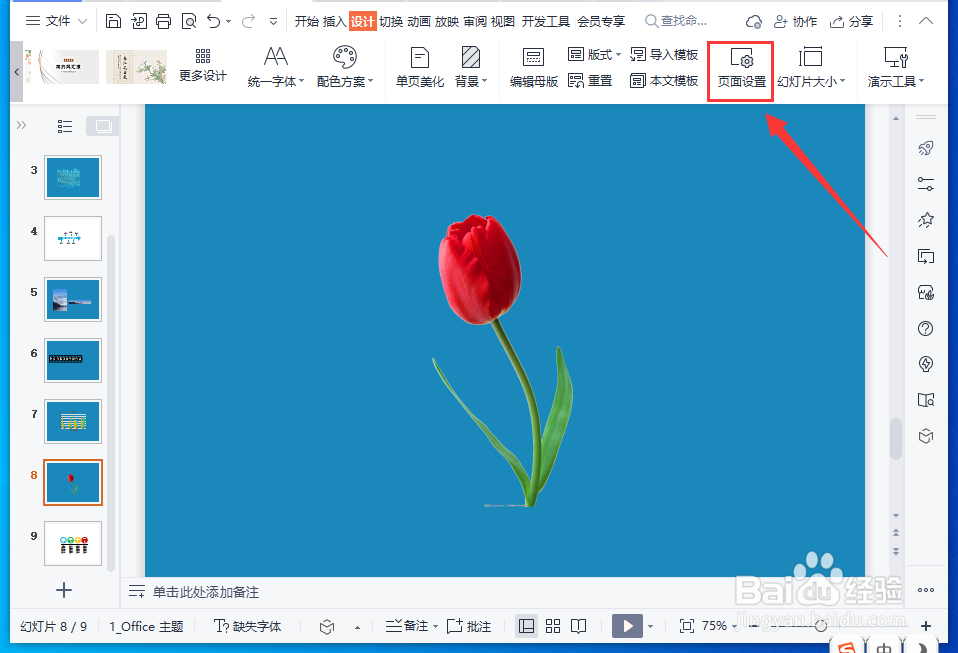Click 导入模板 import template
958x653 pixels.
[x=664, y=54]
